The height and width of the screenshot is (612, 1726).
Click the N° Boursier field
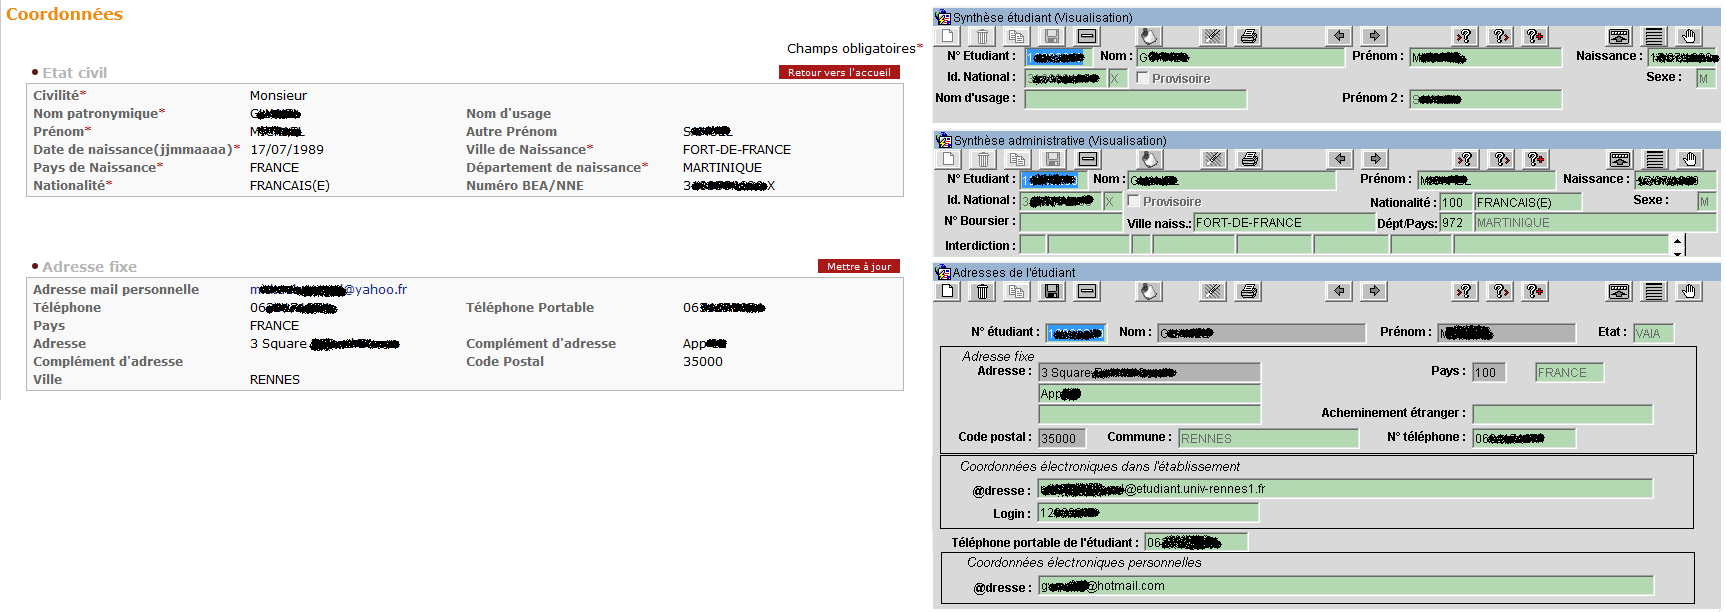tap(1070, 222)
